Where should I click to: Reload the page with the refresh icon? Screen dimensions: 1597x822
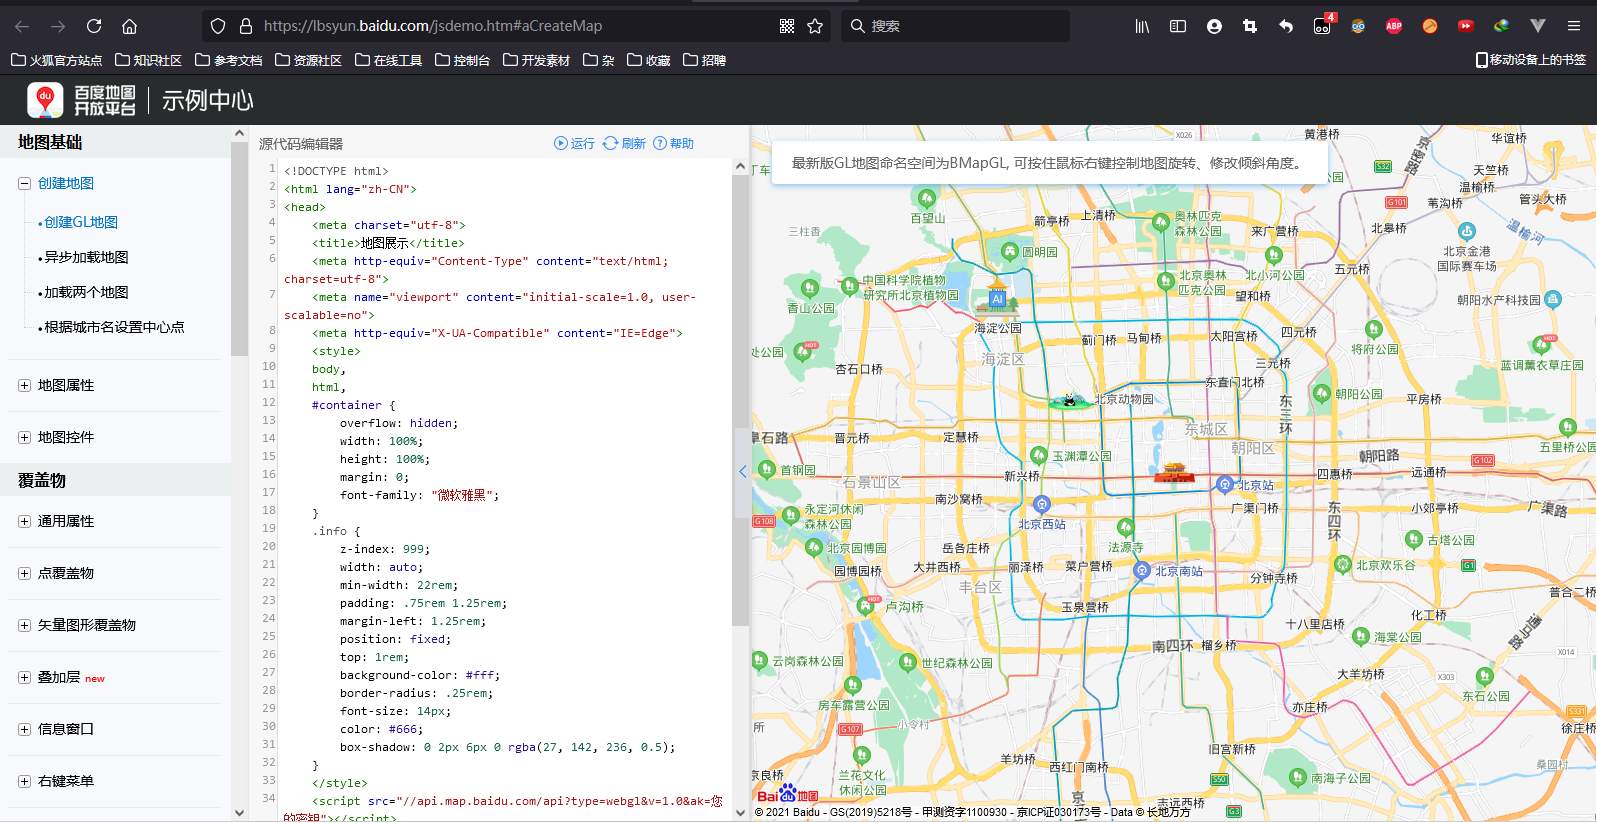click(x=94, y=26)
